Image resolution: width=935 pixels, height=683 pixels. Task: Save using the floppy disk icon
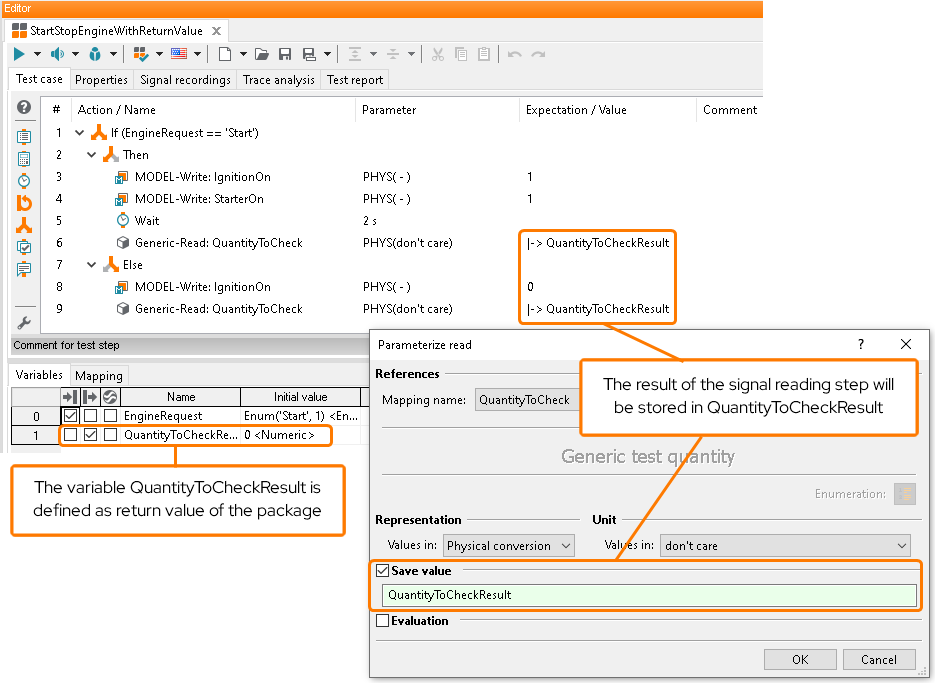pyautogui.click(x=285, y=54)
